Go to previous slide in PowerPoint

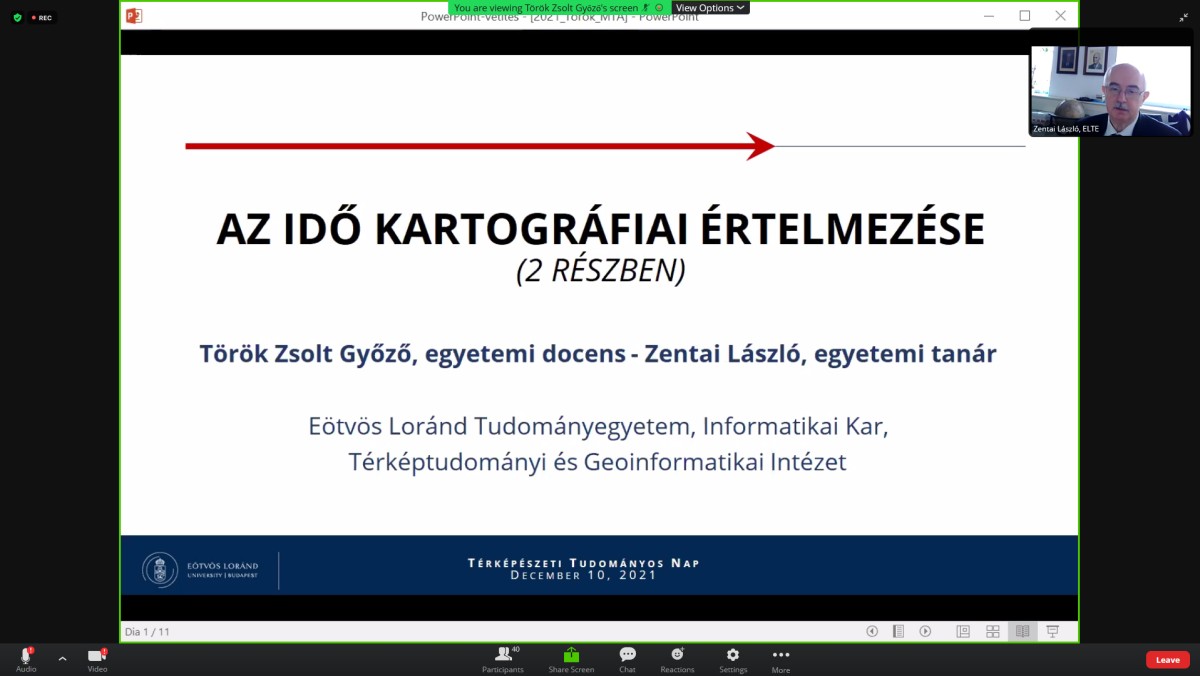(x=872, y=631)
